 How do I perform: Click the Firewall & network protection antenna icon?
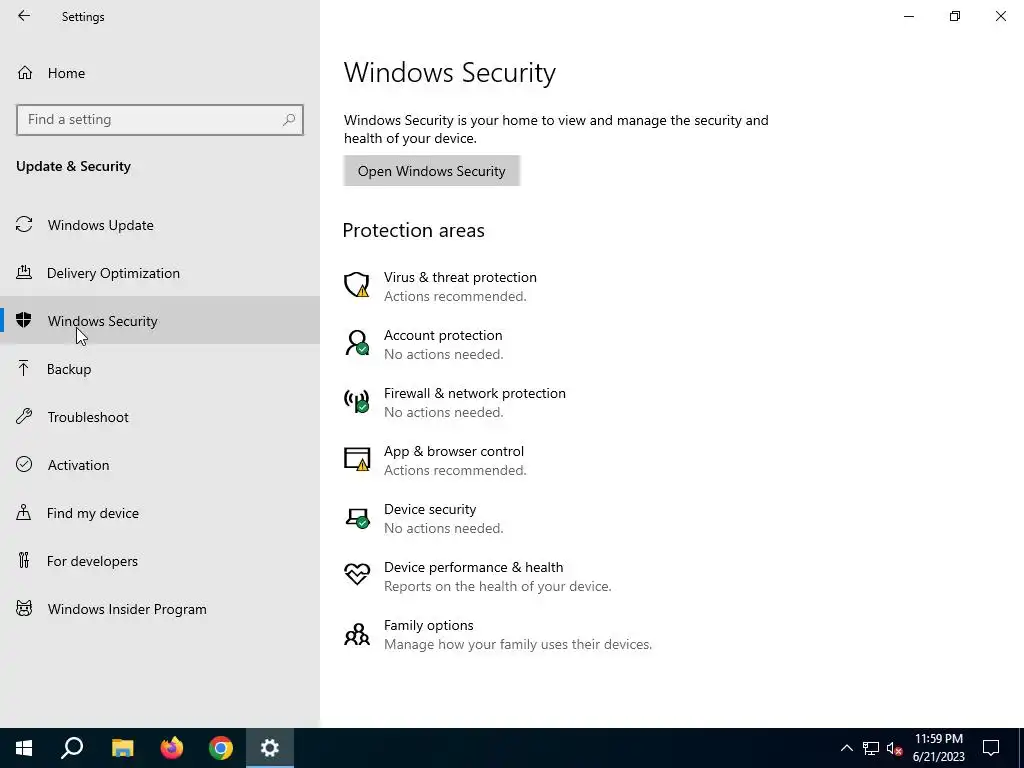click(x=357, y=401)
